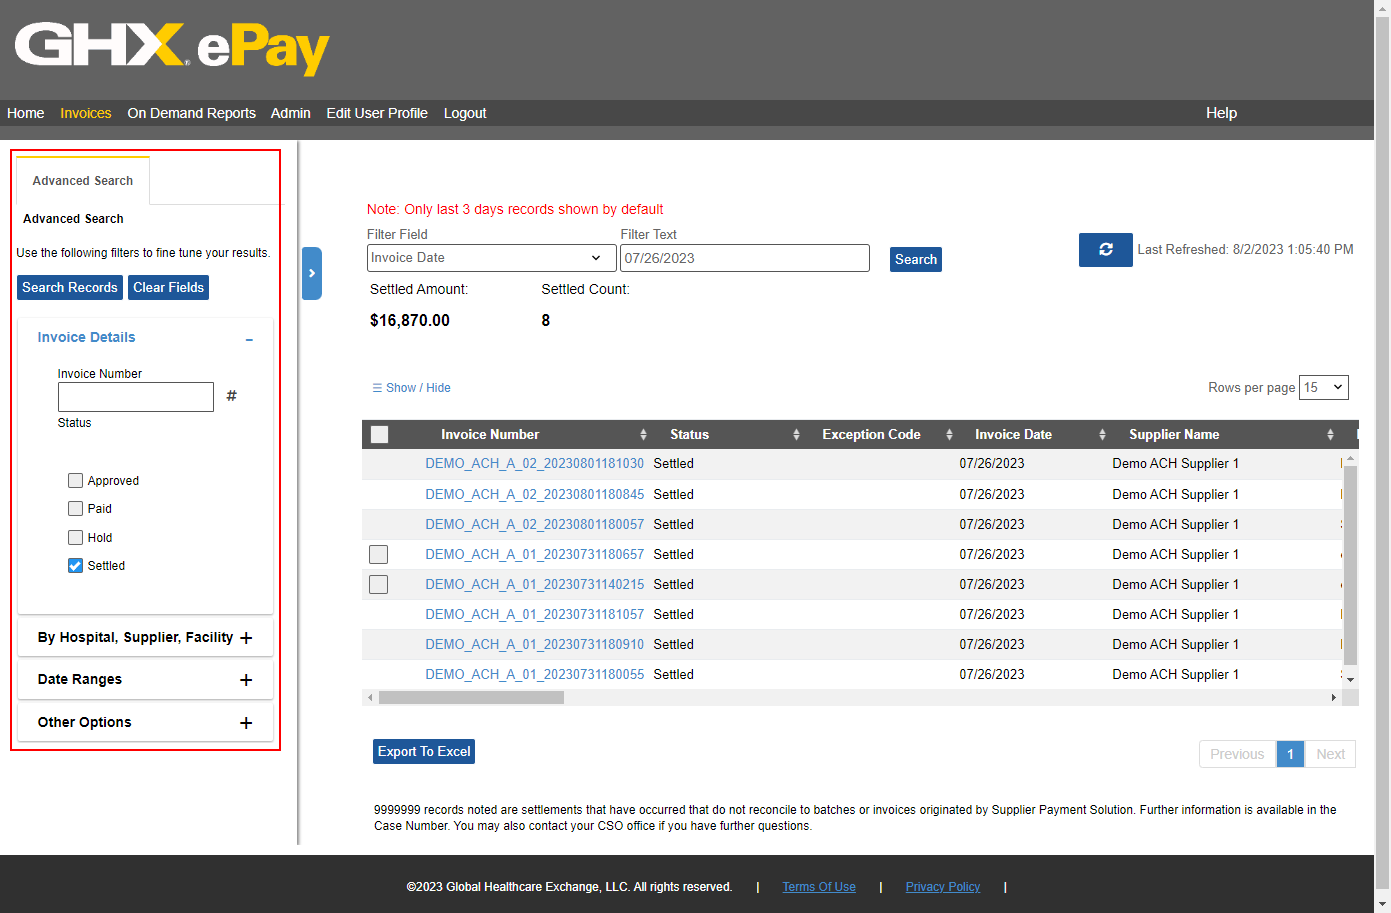Open invoice DEMO_ACH_A_01_20230731180910

point(535,645)
